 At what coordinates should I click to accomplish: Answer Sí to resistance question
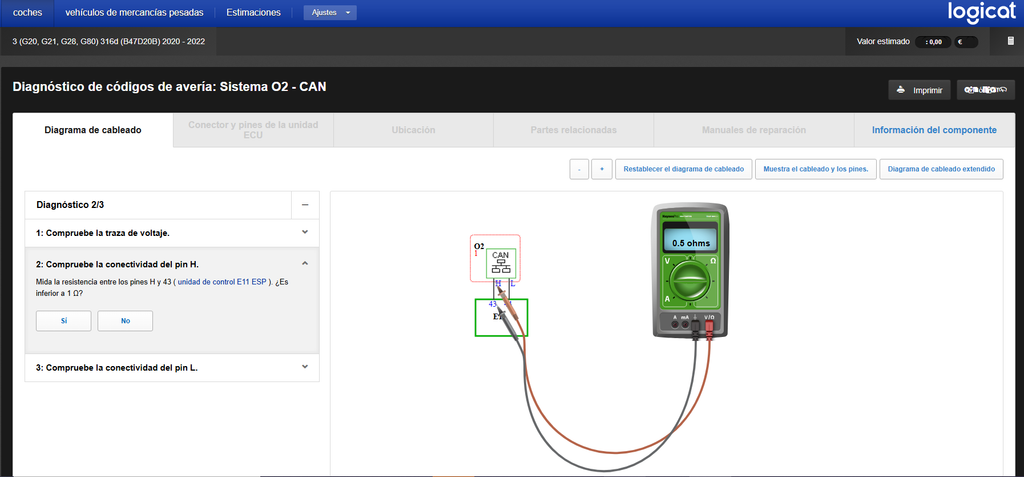coord(64,321)
